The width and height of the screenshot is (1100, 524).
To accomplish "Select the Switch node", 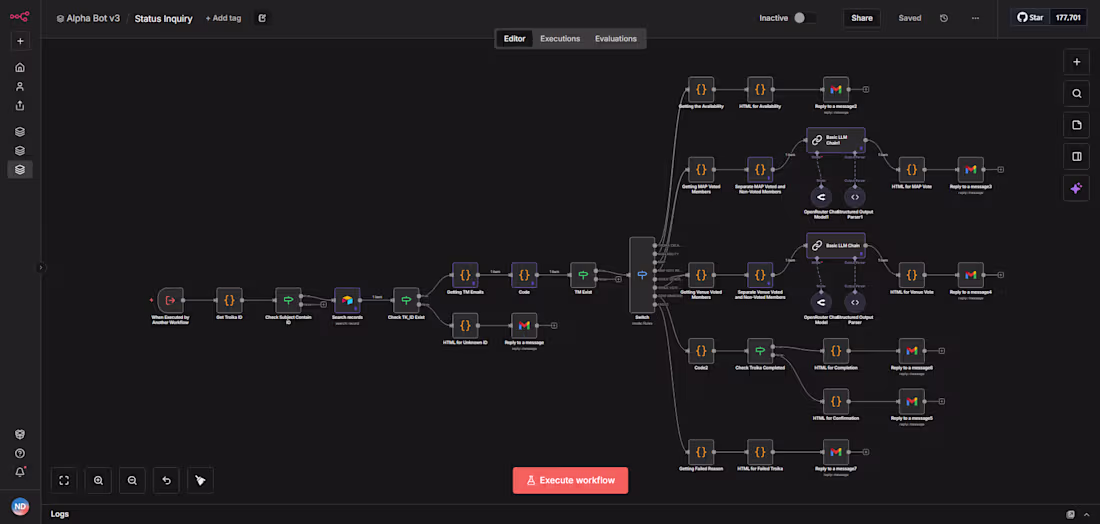I will coord(642,275).
